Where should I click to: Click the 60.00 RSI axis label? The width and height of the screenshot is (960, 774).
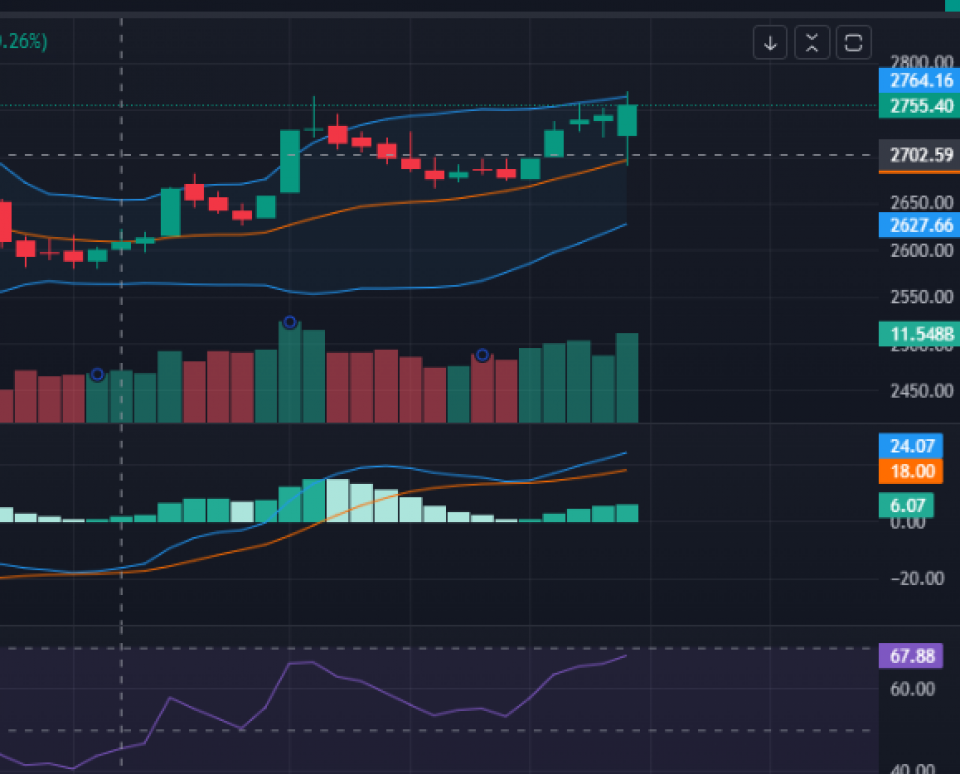coord(912,689)
